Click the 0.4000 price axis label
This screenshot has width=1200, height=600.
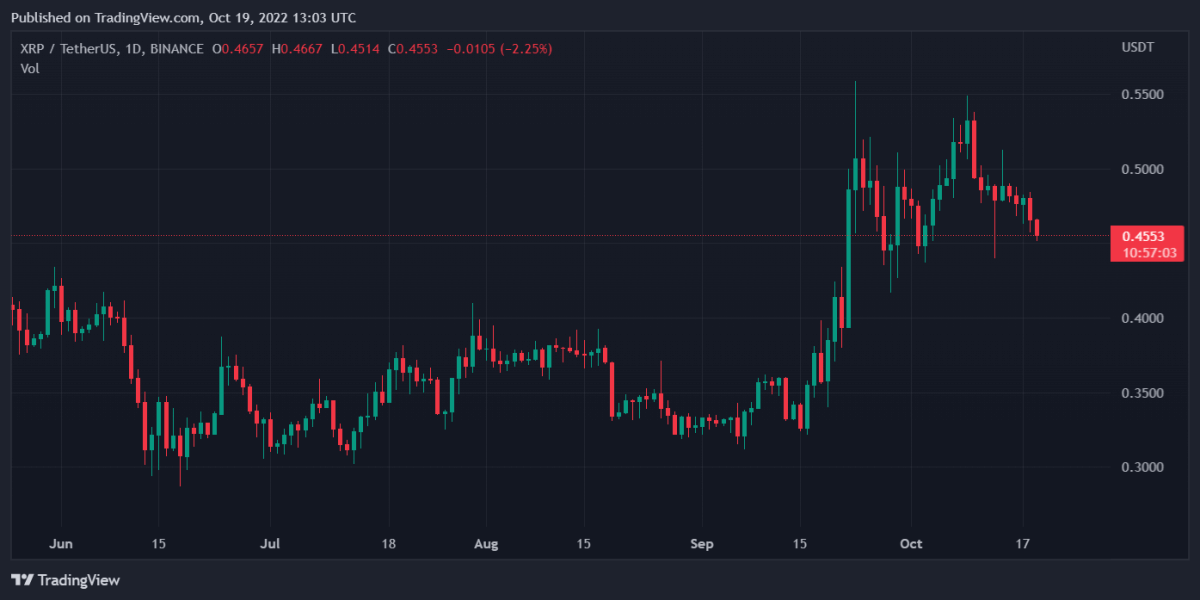pyautogui.click(x=1141, y=318)
